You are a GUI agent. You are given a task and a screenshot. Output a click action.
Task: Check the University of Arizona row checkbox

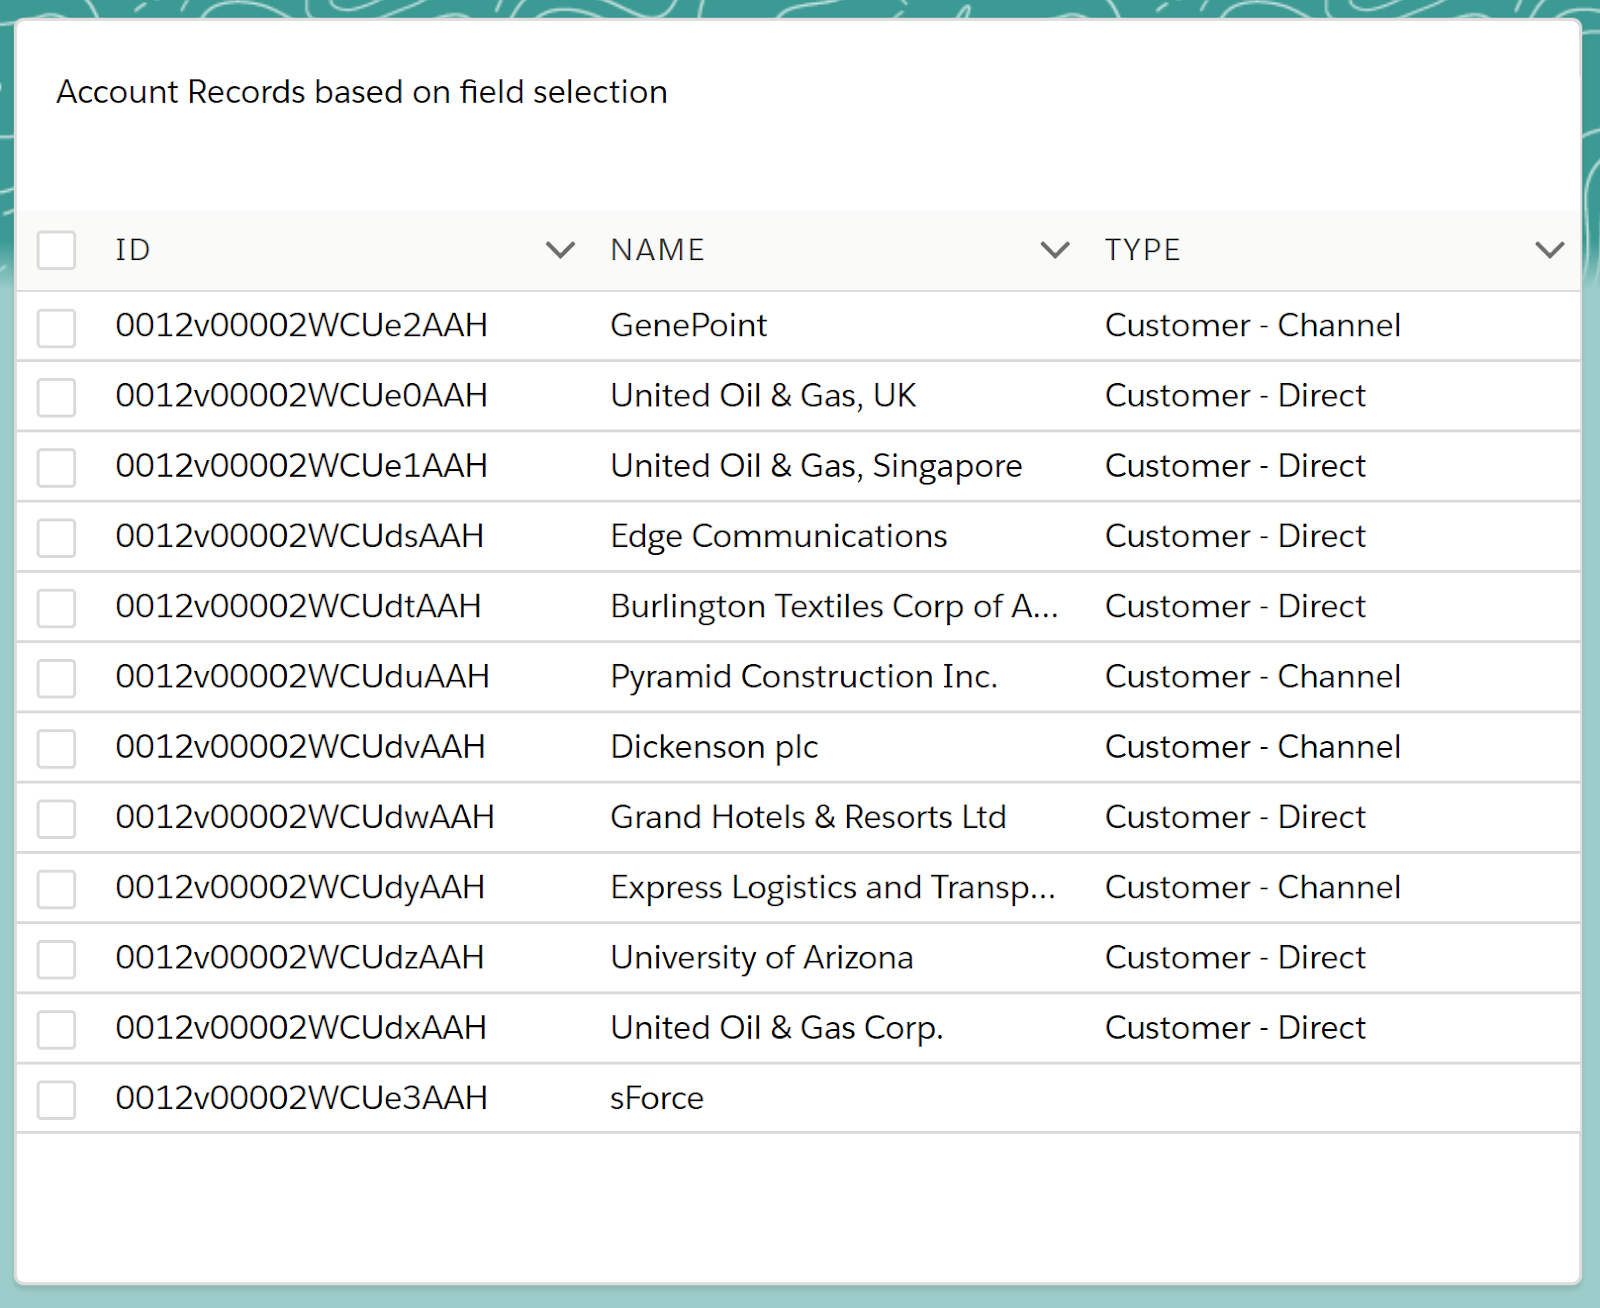(56, 960)
